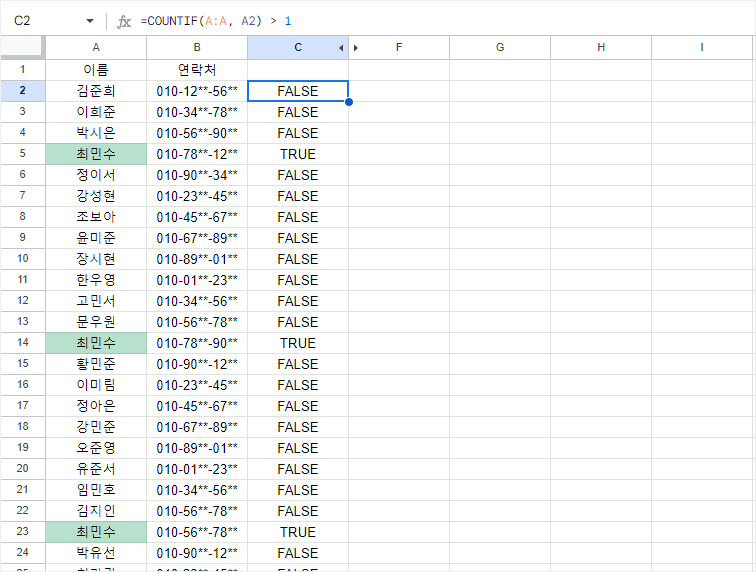The height and width of the screenshot is (572, 756).
Task: Click header cell 이름
Action: click(x=96, y=70)
